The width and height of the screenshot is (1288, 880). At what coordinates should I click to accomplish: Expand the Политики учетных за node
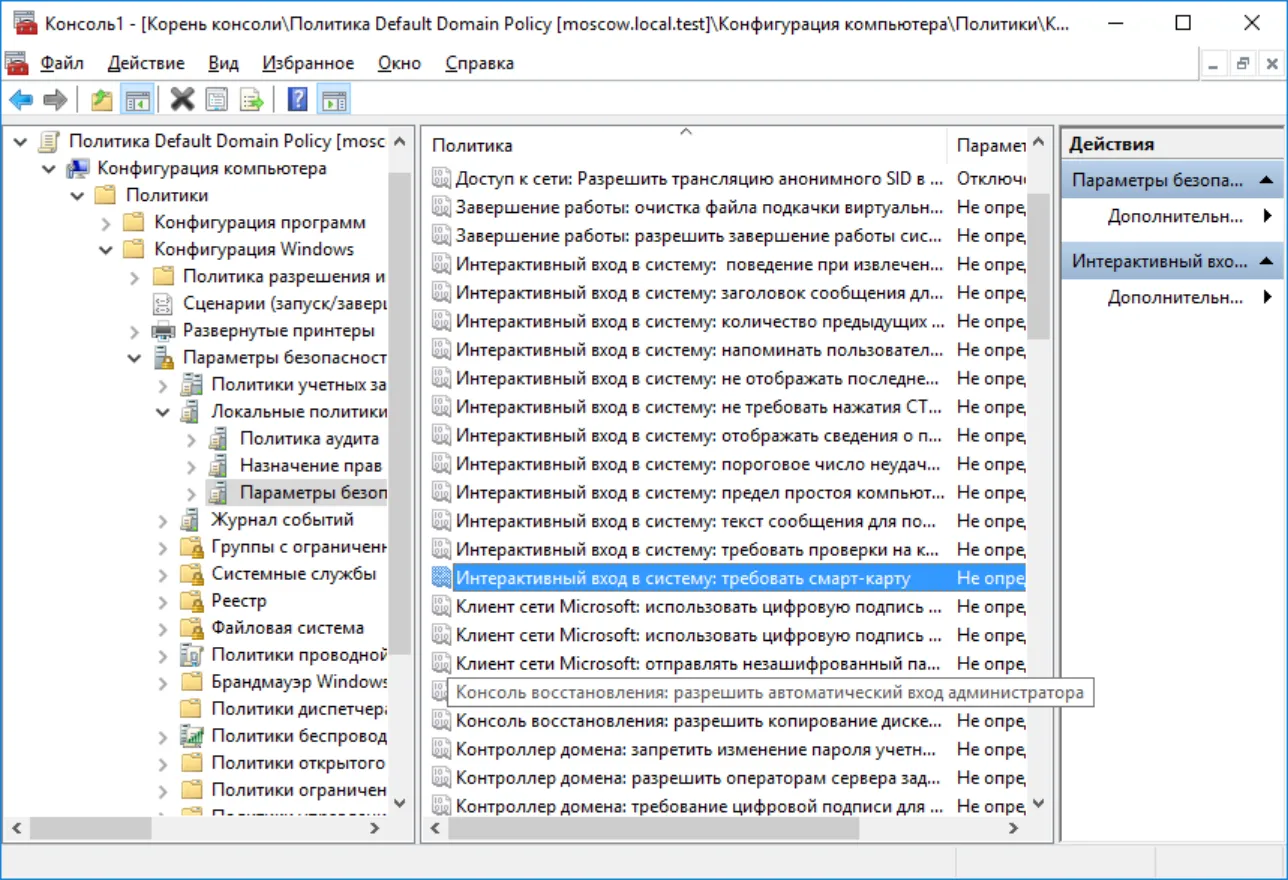pos(163,385)
